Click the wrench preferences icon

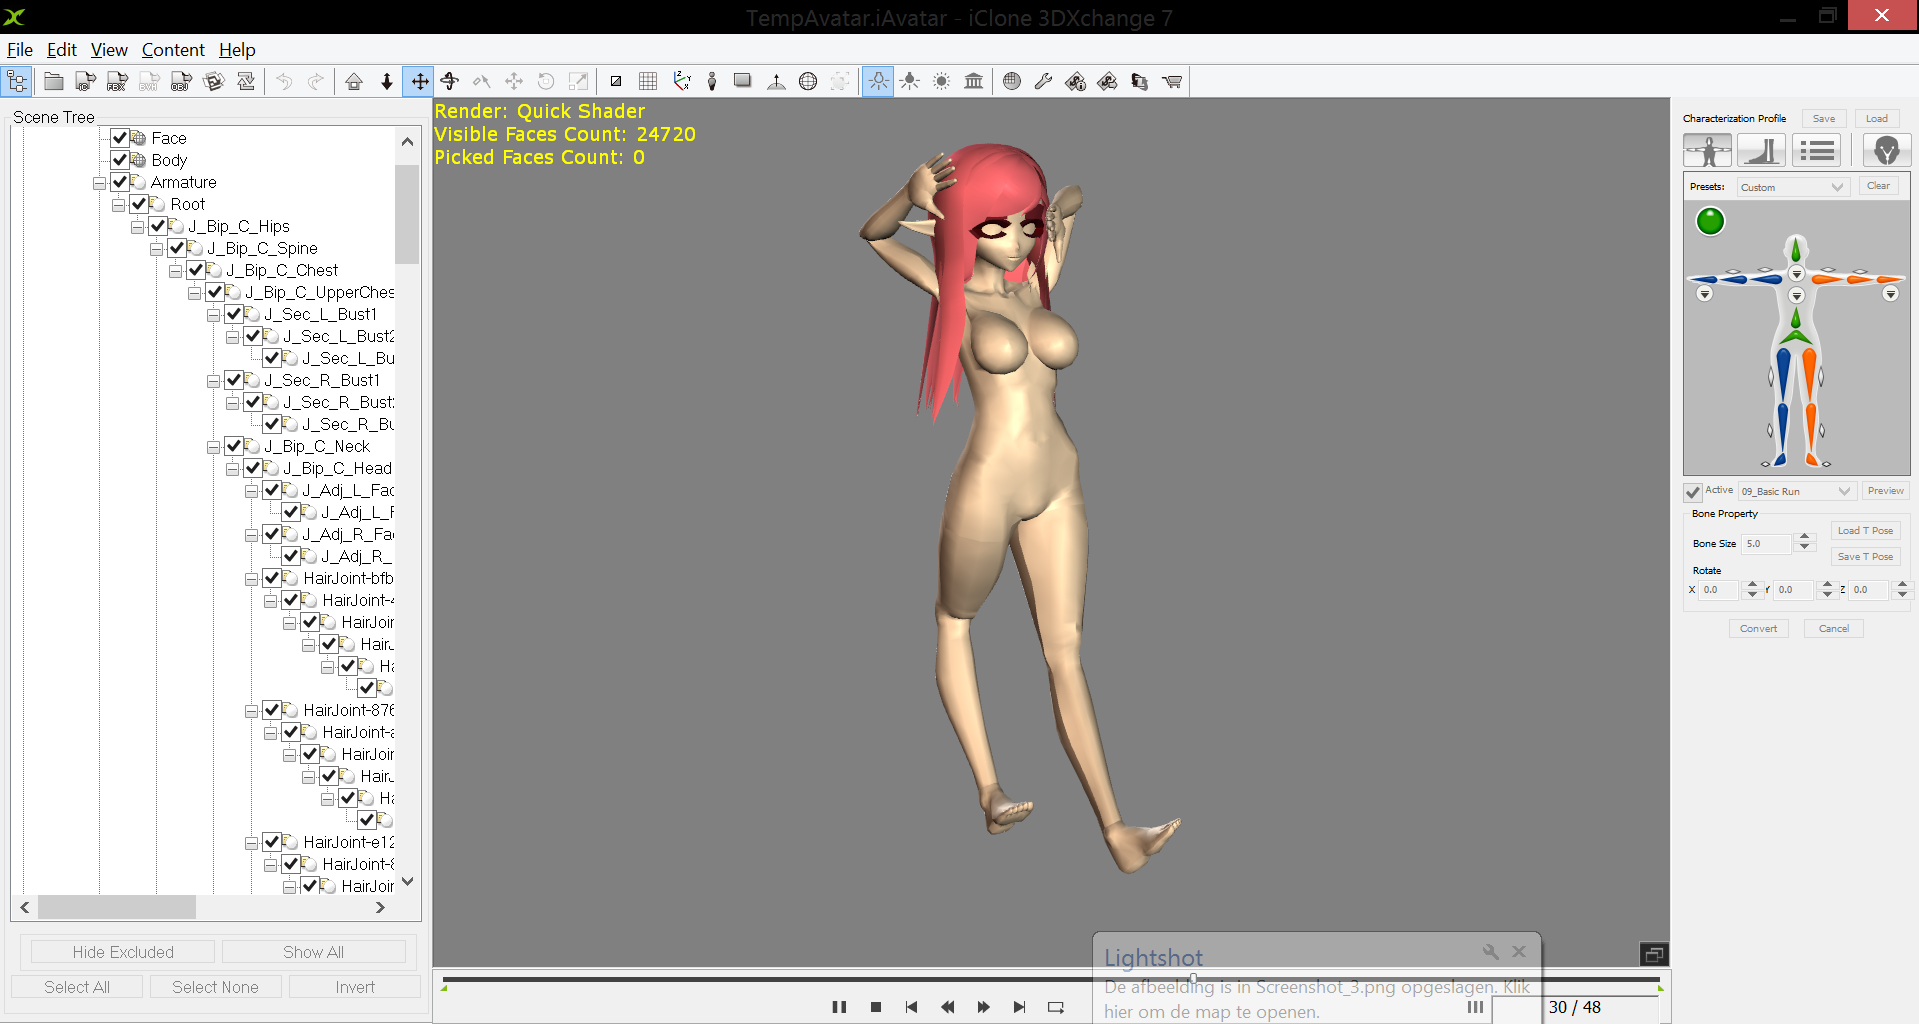click(1043, 82)
